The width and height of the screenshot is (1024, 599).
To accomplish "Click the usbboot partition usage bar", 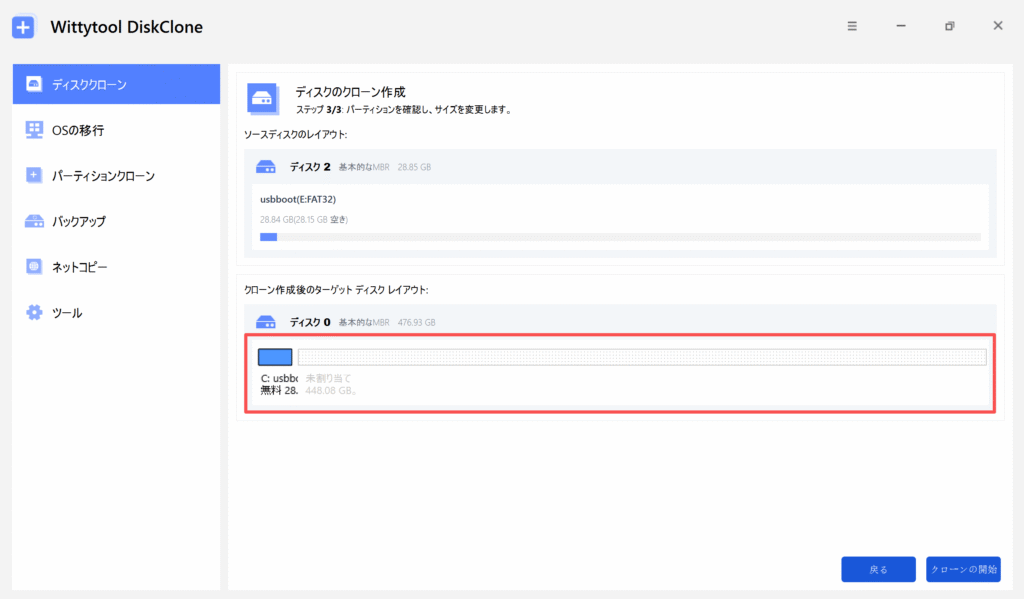I will pyautogui.click(x=620, y=237).
